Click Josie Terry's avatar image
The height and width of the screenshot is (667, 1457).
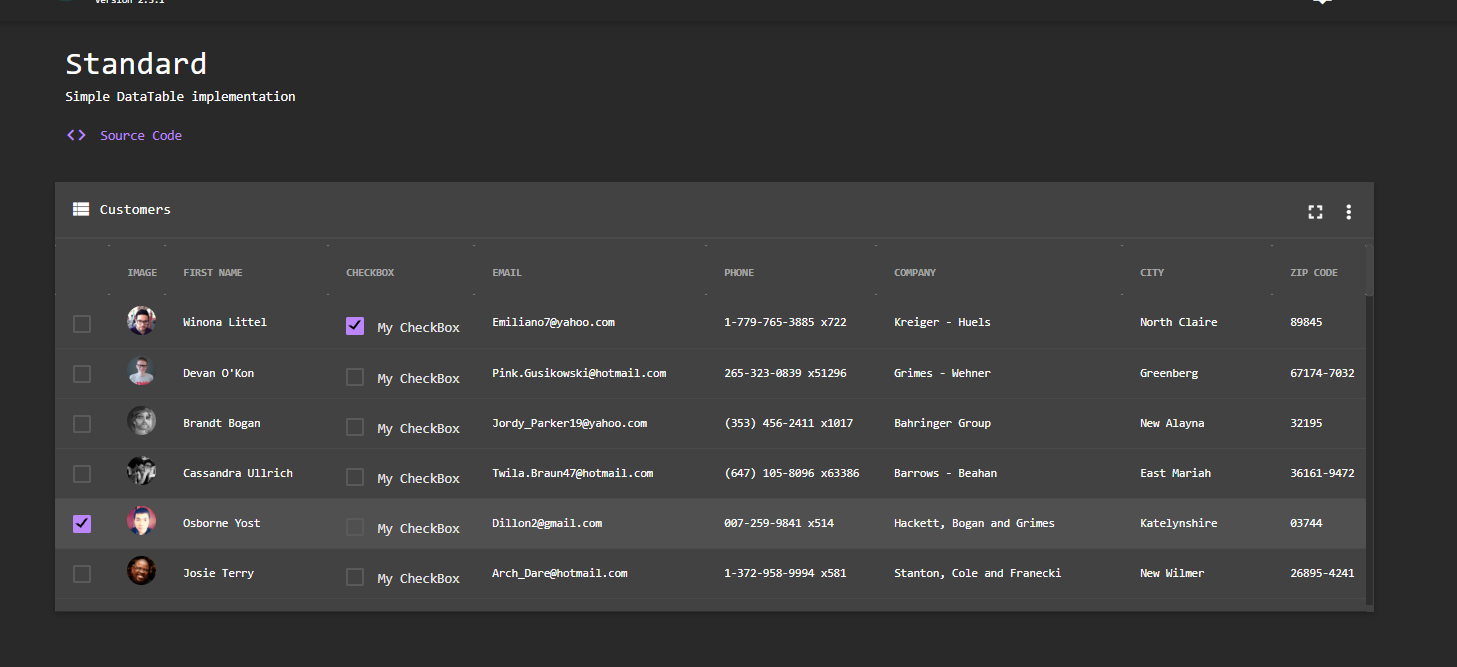pos(141,571)
